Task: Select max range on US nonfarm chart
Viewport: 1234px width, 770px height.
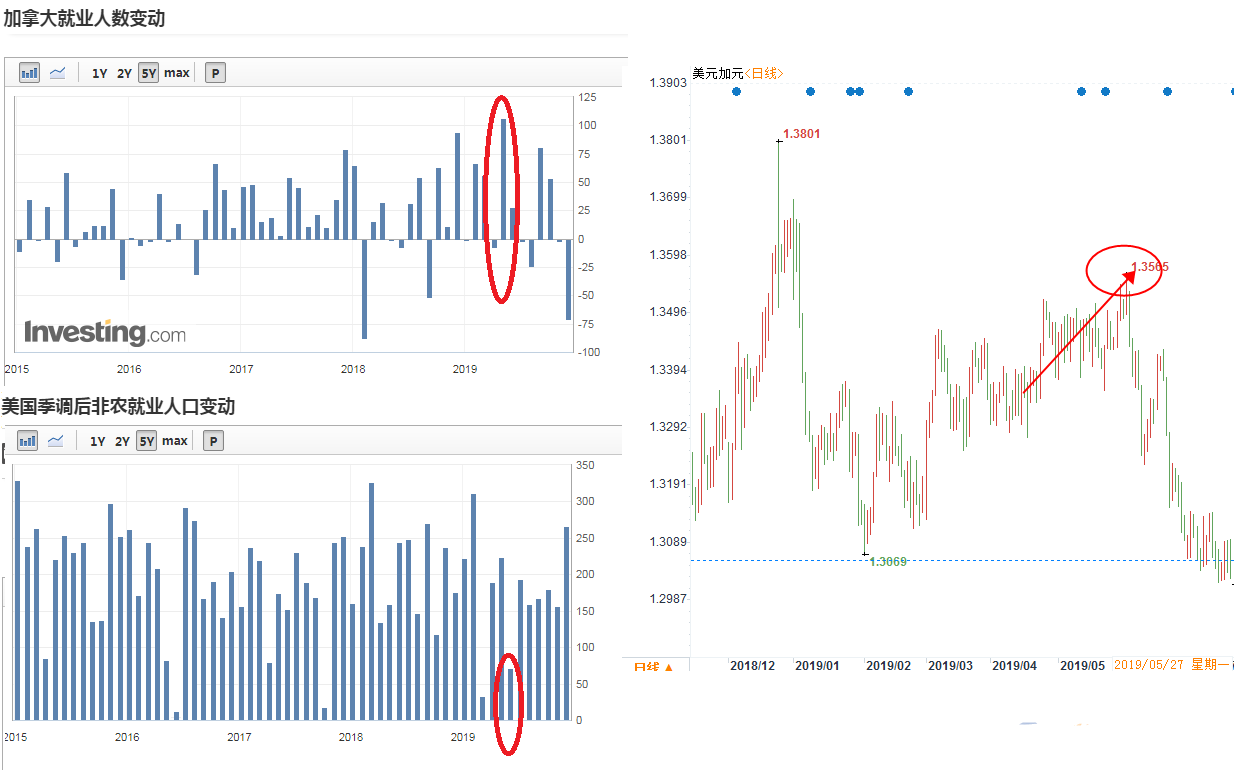Action: [x=175, y=441]
